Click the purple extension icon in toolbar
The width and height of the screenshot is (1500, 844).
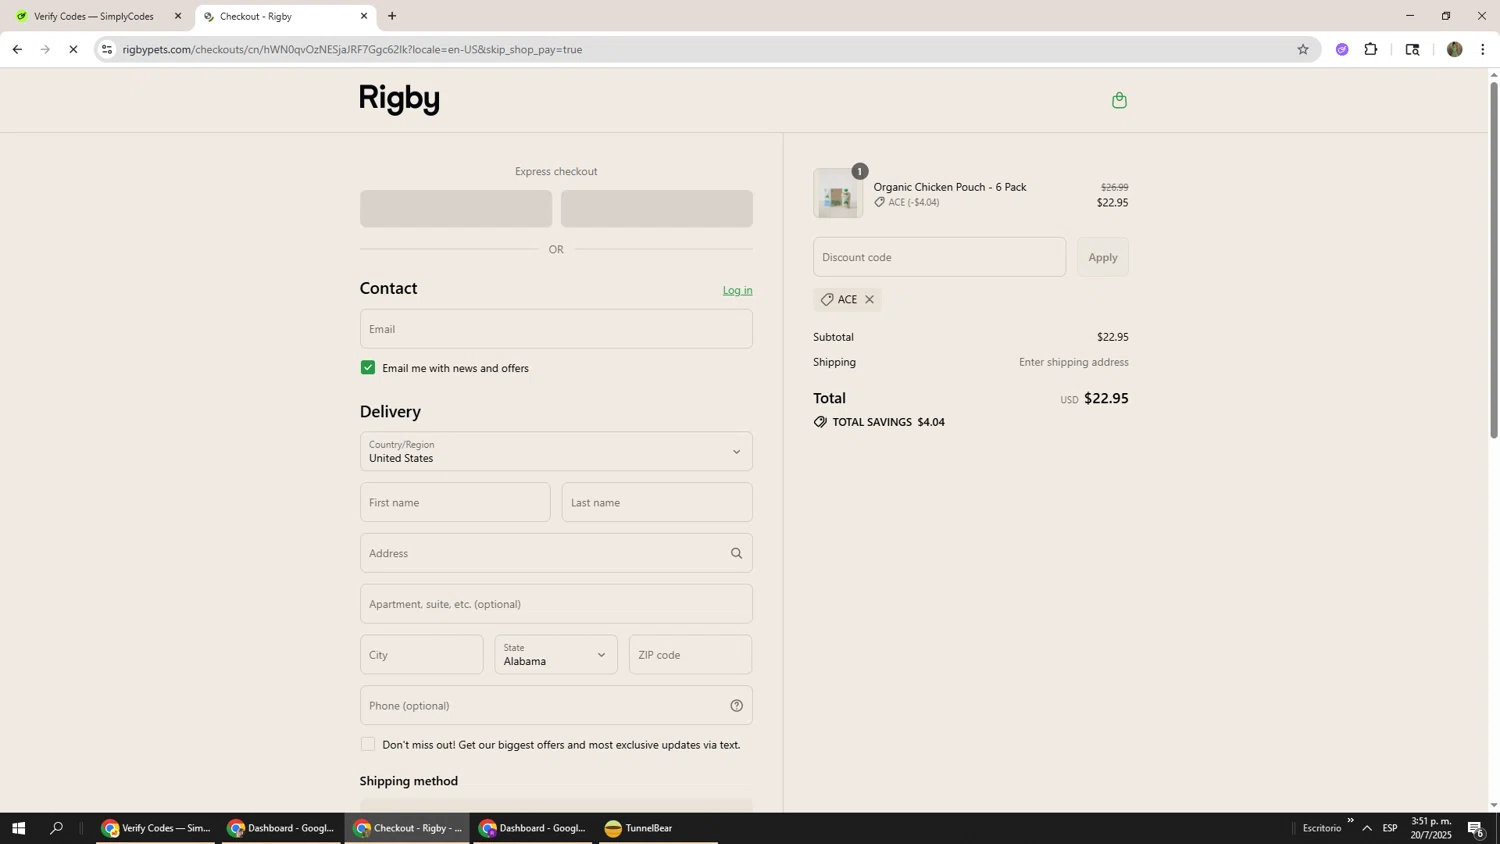coord(1342,49)
